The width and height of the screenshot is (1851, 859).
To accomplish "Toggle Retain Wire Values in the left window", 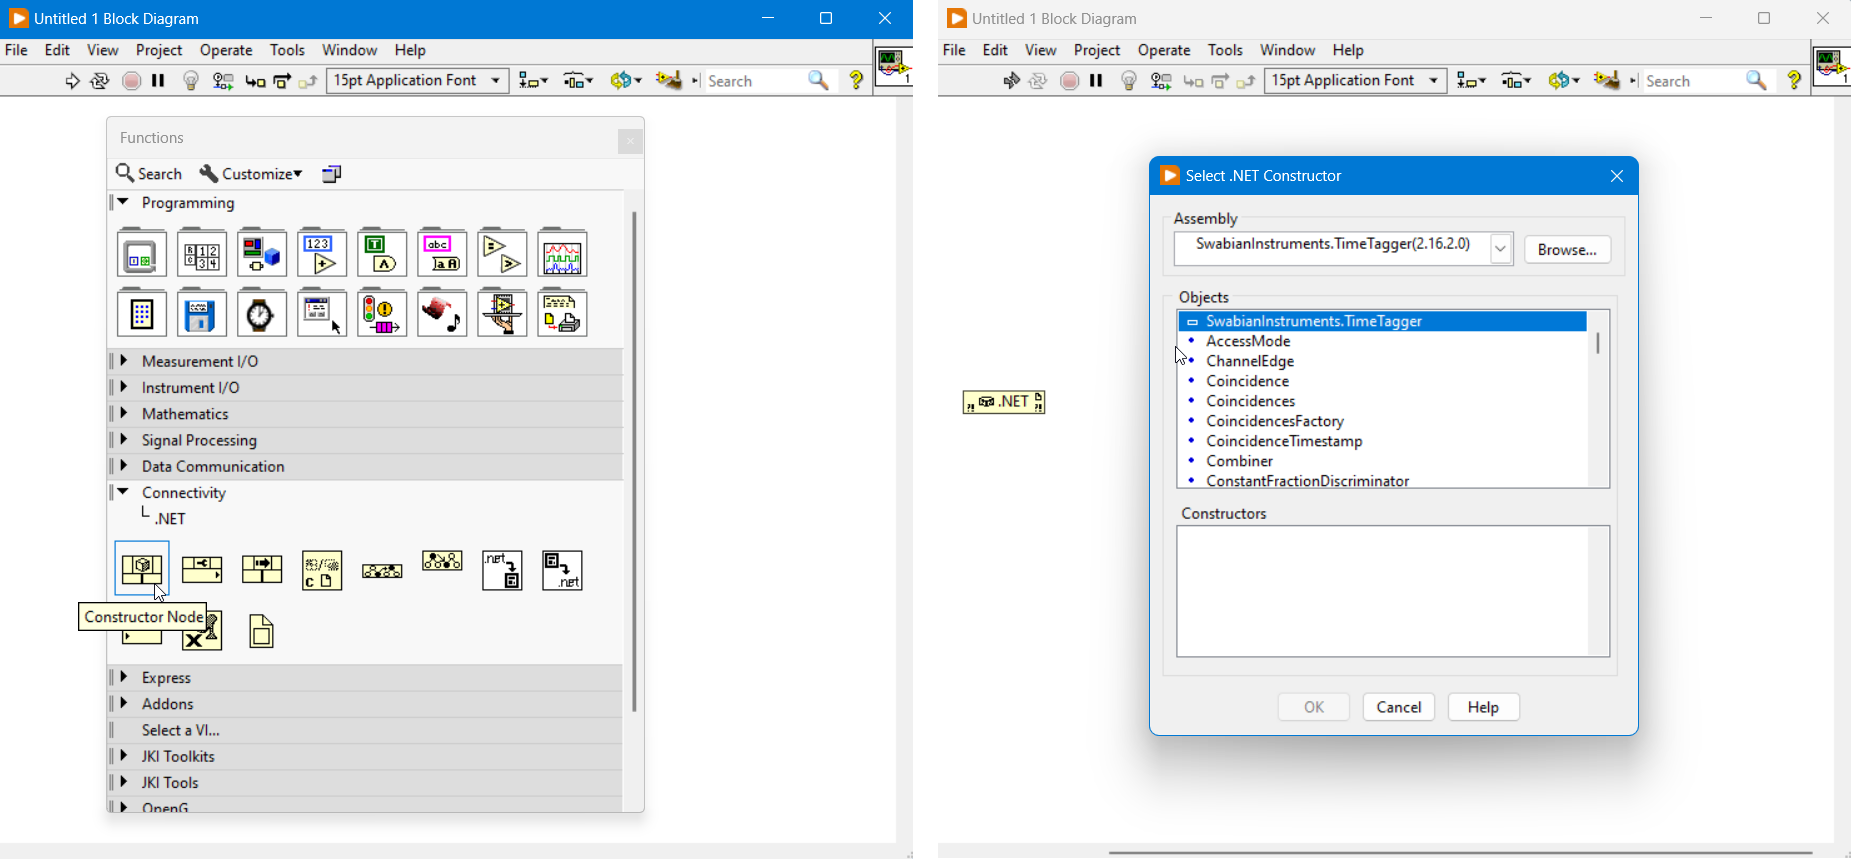I will 223,81.
